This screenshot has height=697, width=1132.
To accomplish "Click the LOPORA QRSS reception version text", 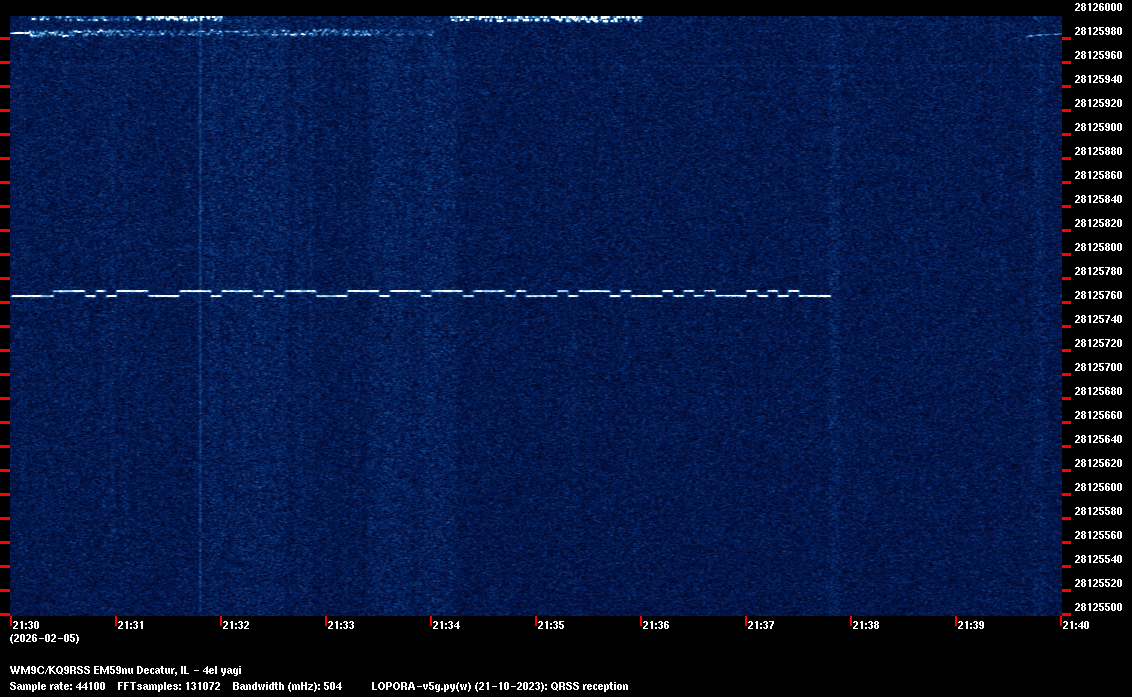I will click(499, 686).
